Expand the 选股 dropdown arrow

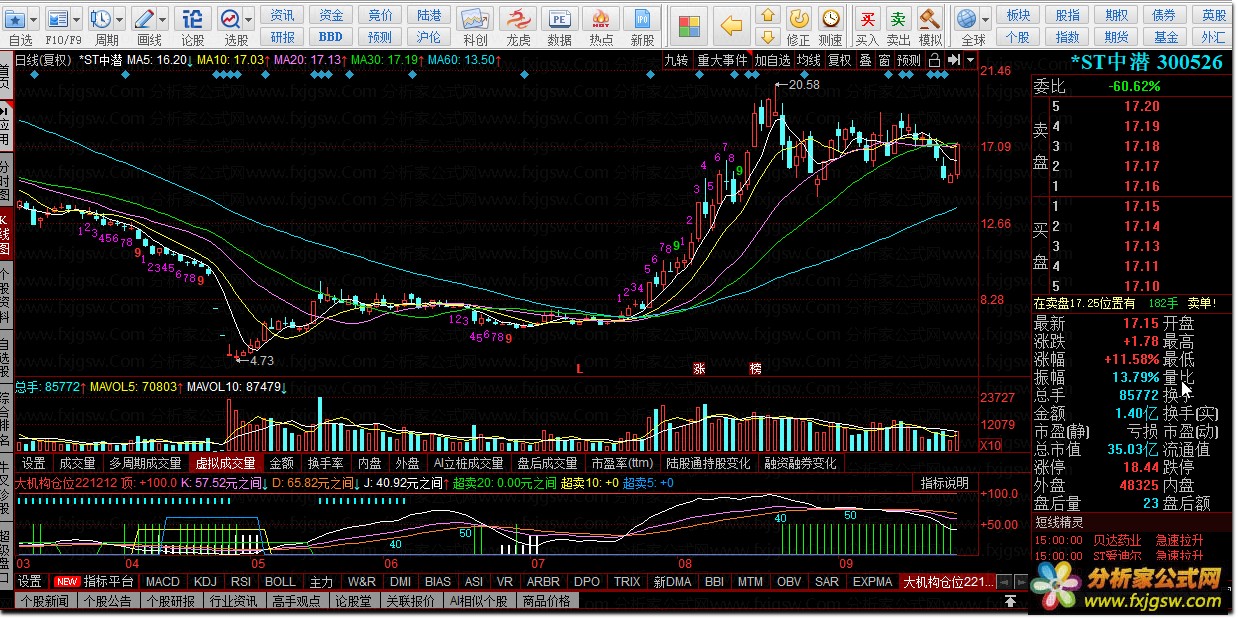pos(248,19)
